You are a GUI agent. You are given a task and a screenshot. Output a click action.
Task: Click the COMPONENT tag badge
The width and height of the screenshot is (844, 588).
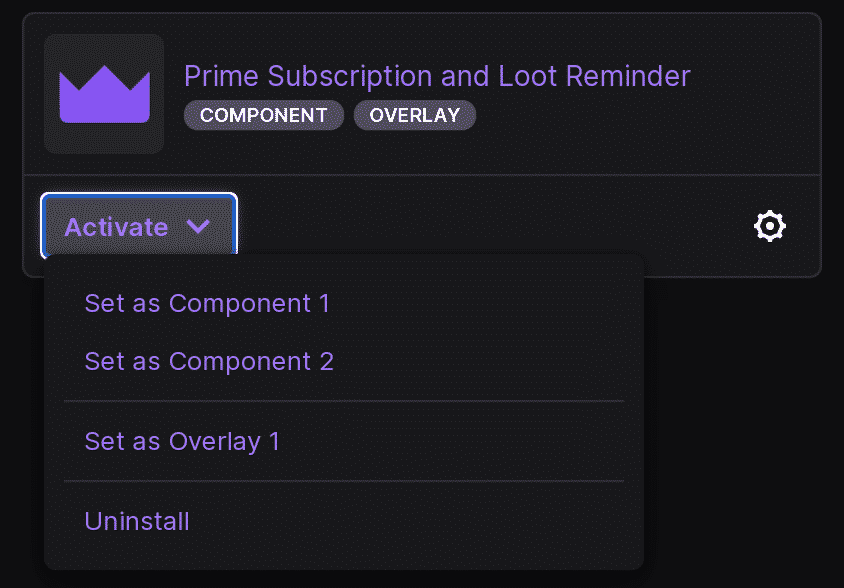point(263,115)
